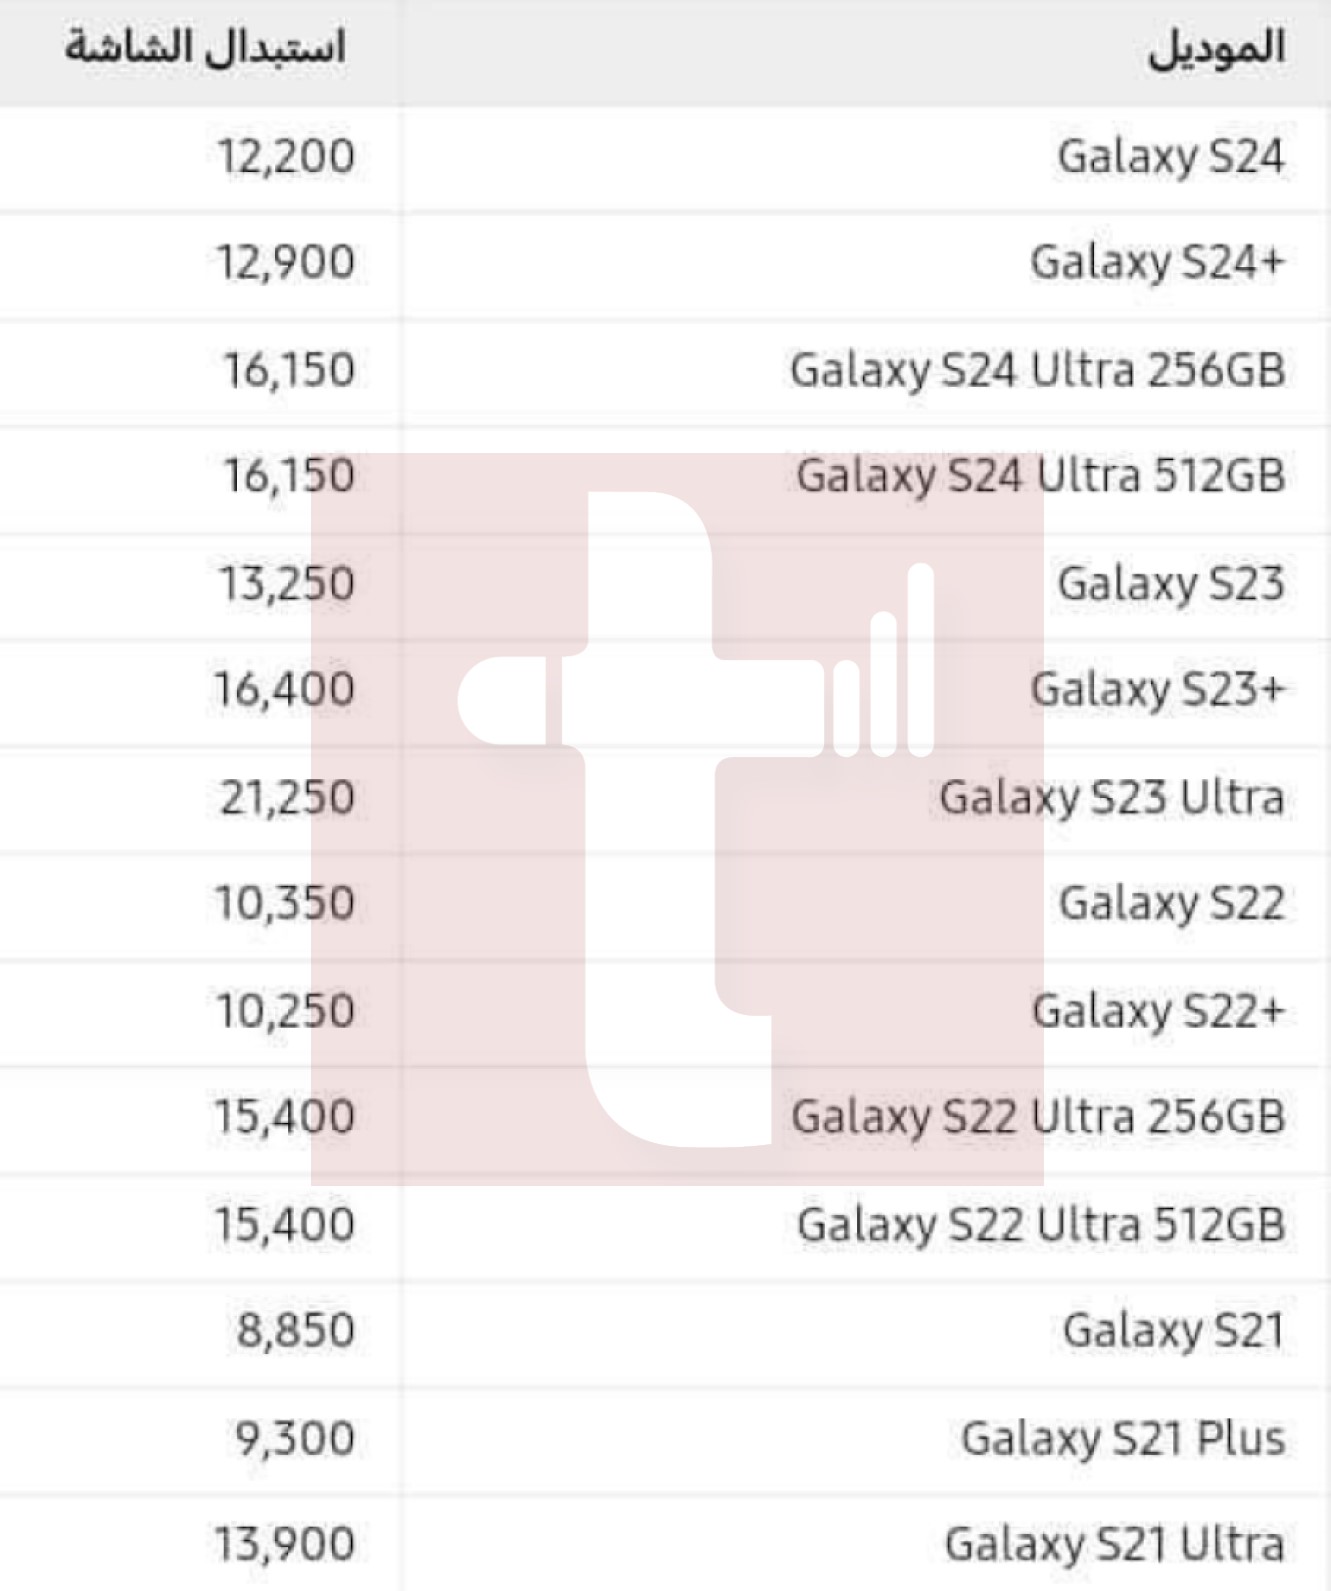
Task: Click the Galaxy S22+ model name
Action: (x=1158, y=1010)
